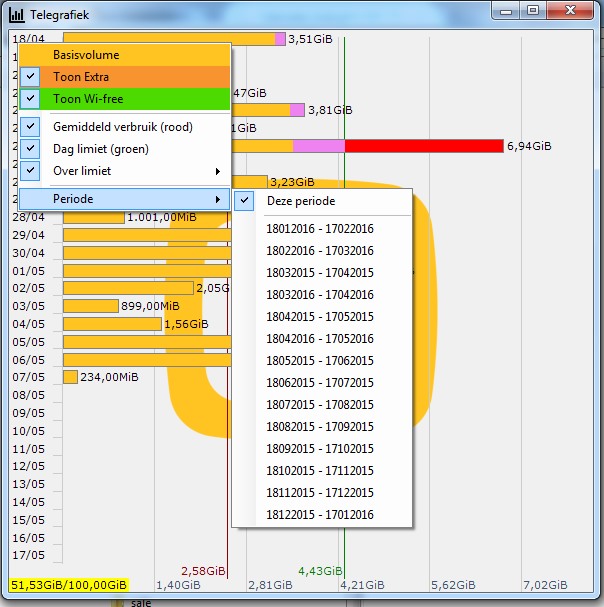Click the 02/05 usage bar
This screenshot has width=604, height=607.
pyautogui.click(x=128, y=288)
